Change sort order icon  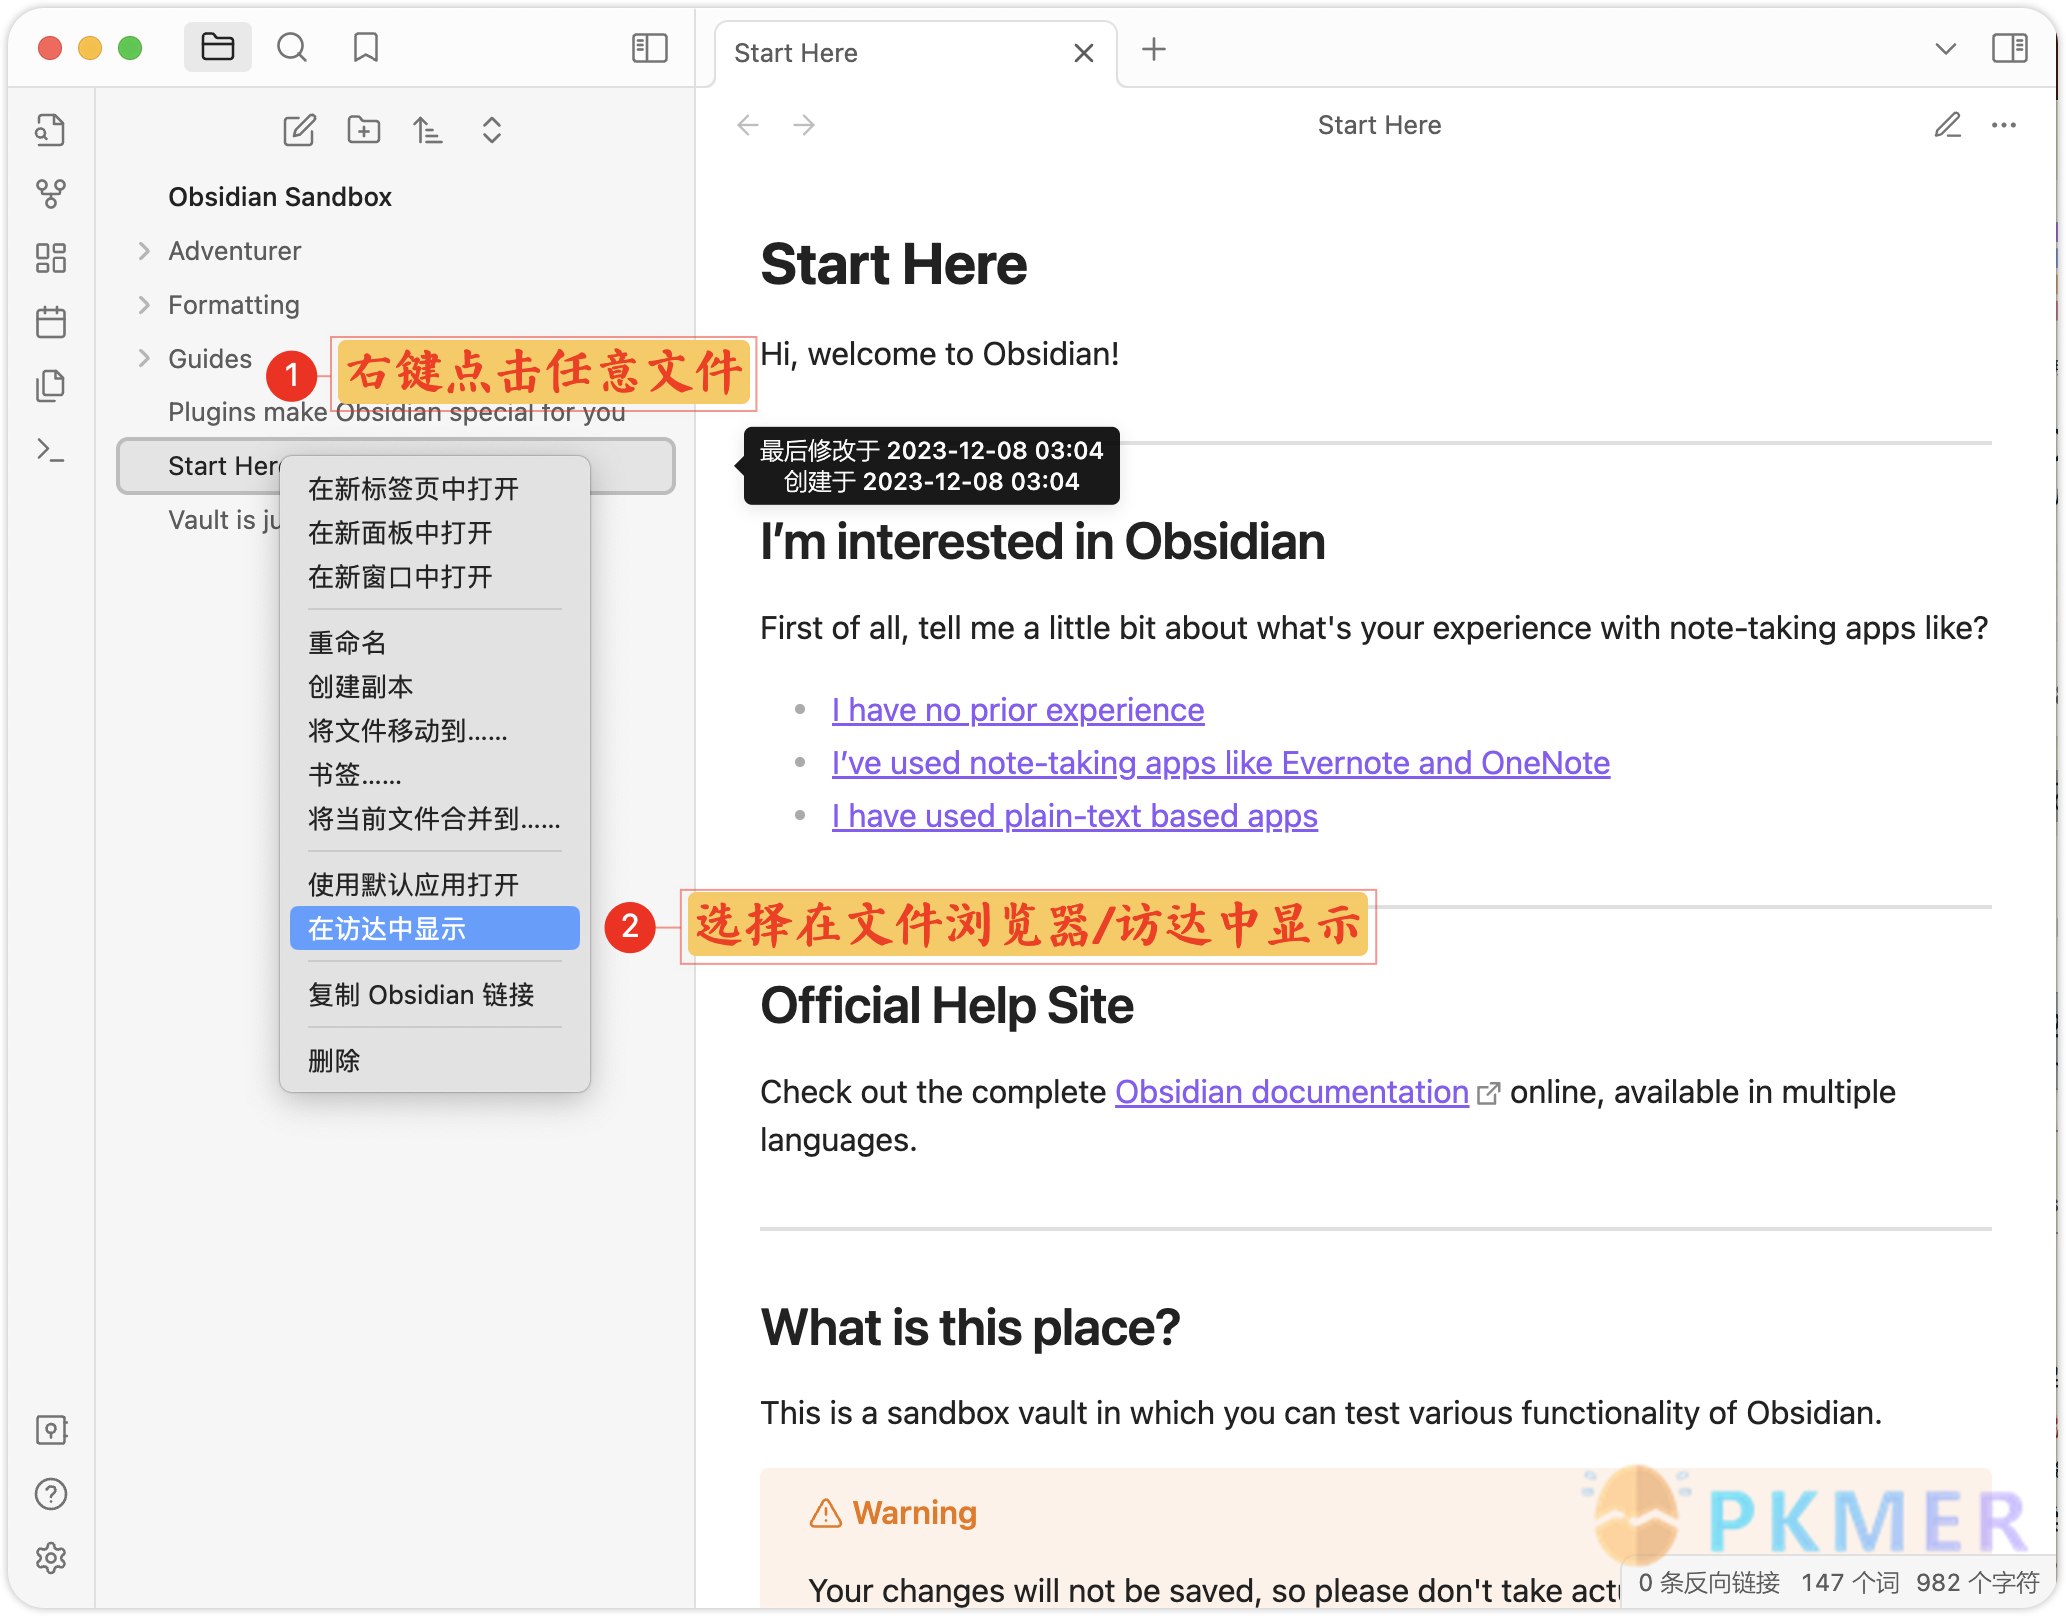(x=428, y=130)
